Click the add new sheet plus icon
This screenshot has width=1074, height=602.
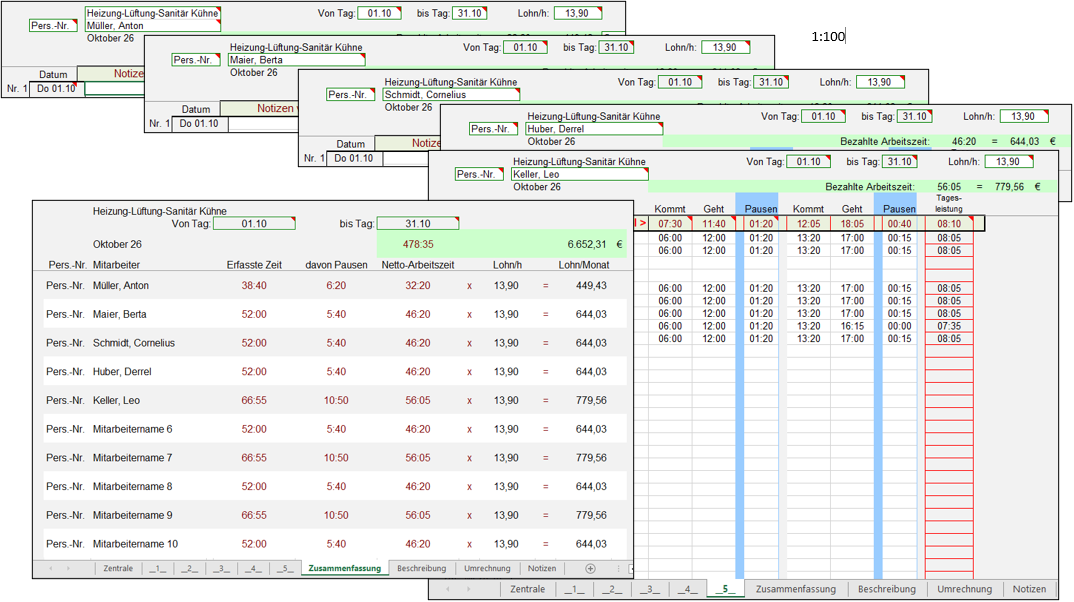590,568
